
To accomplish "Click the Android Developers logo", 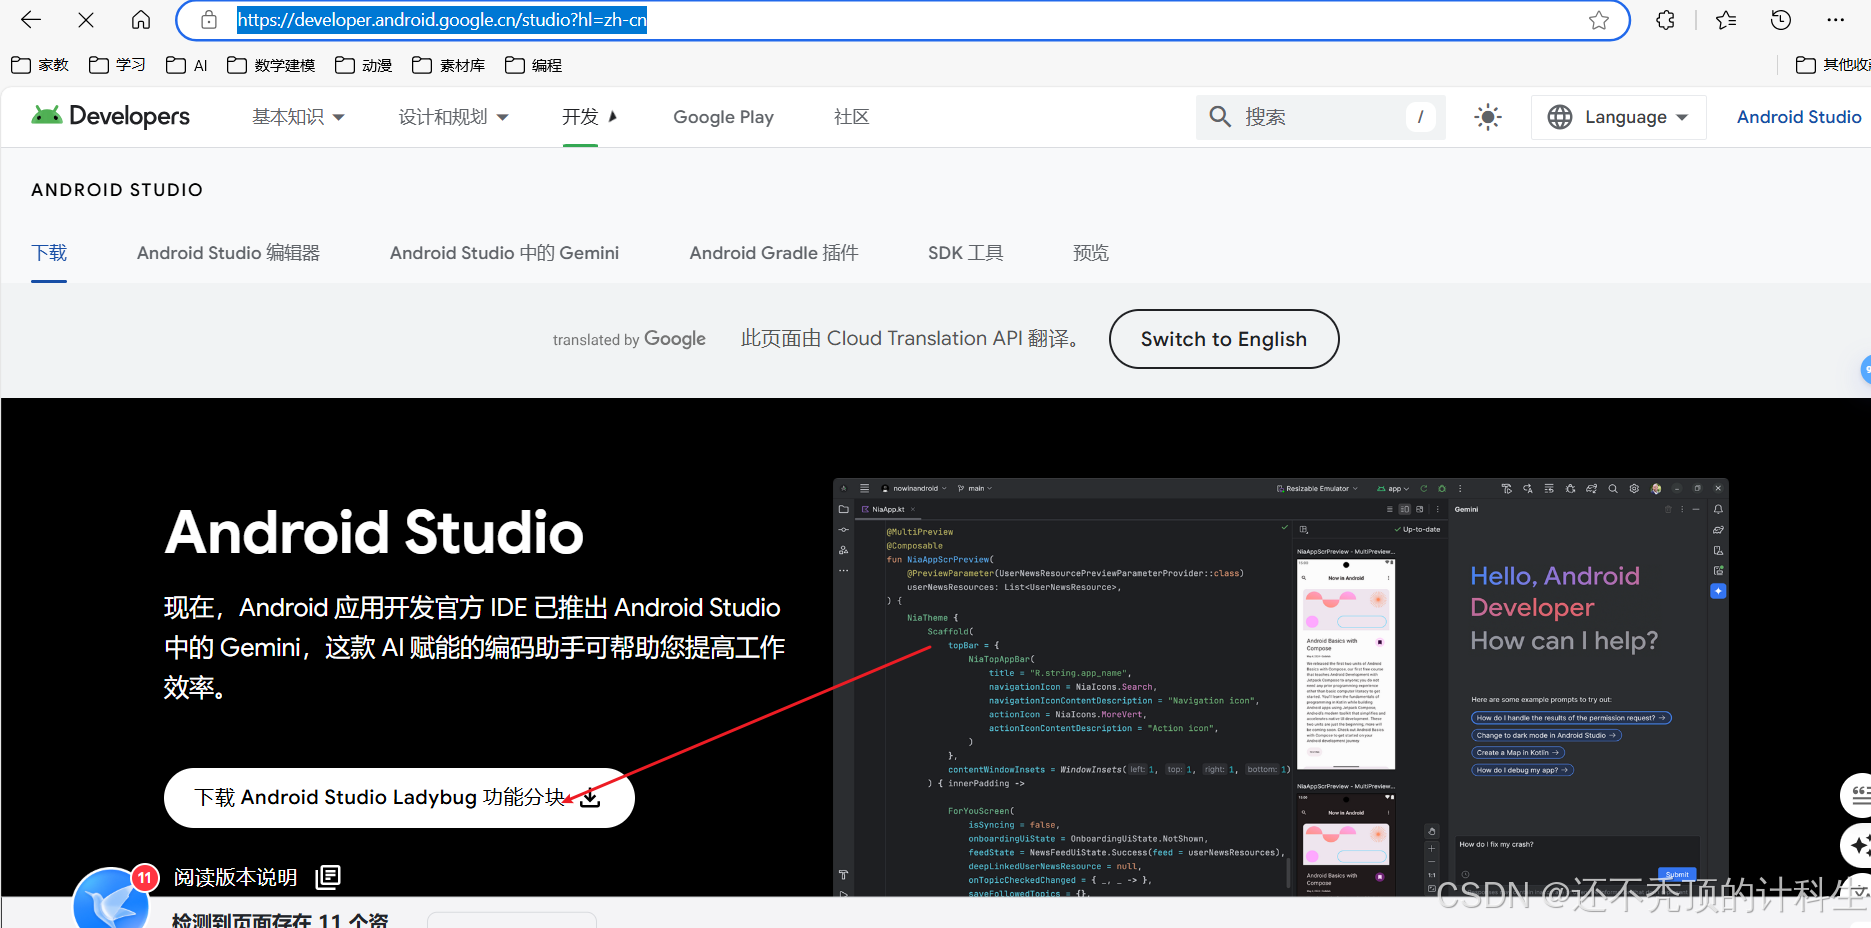I will click(111, 116).
